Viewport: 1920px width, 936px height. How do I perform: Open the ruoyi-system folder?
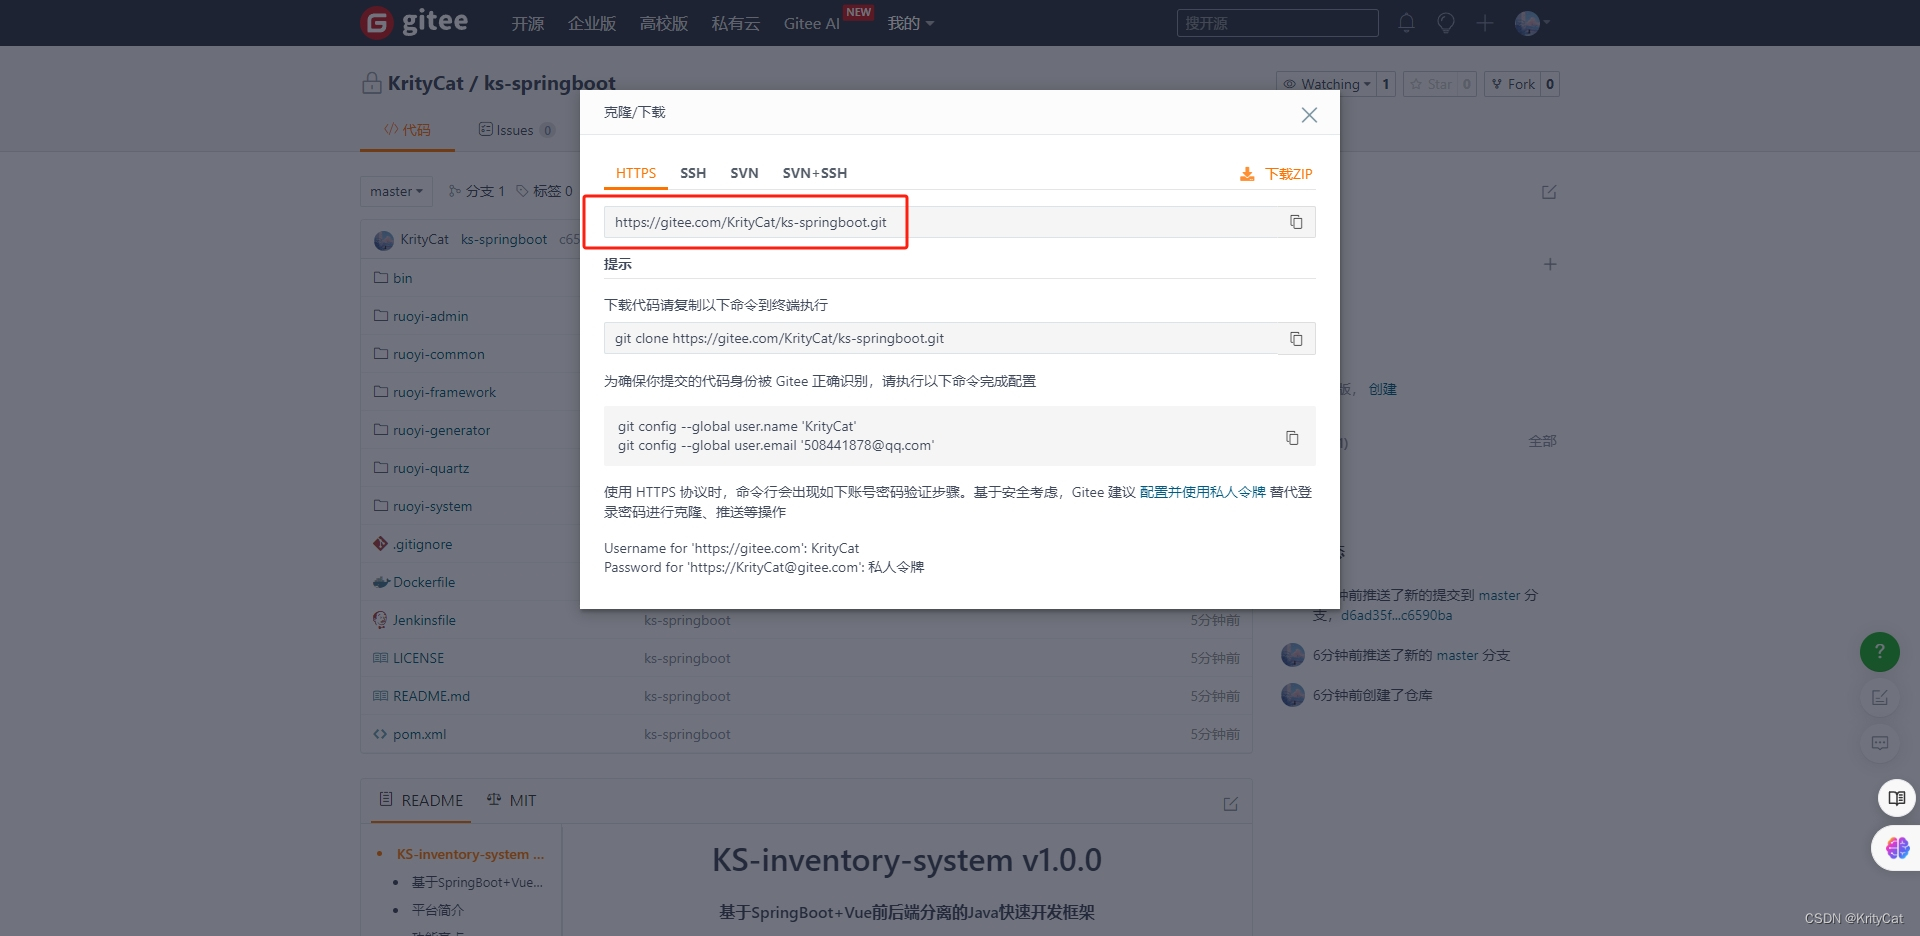click(x=432, y=506)
